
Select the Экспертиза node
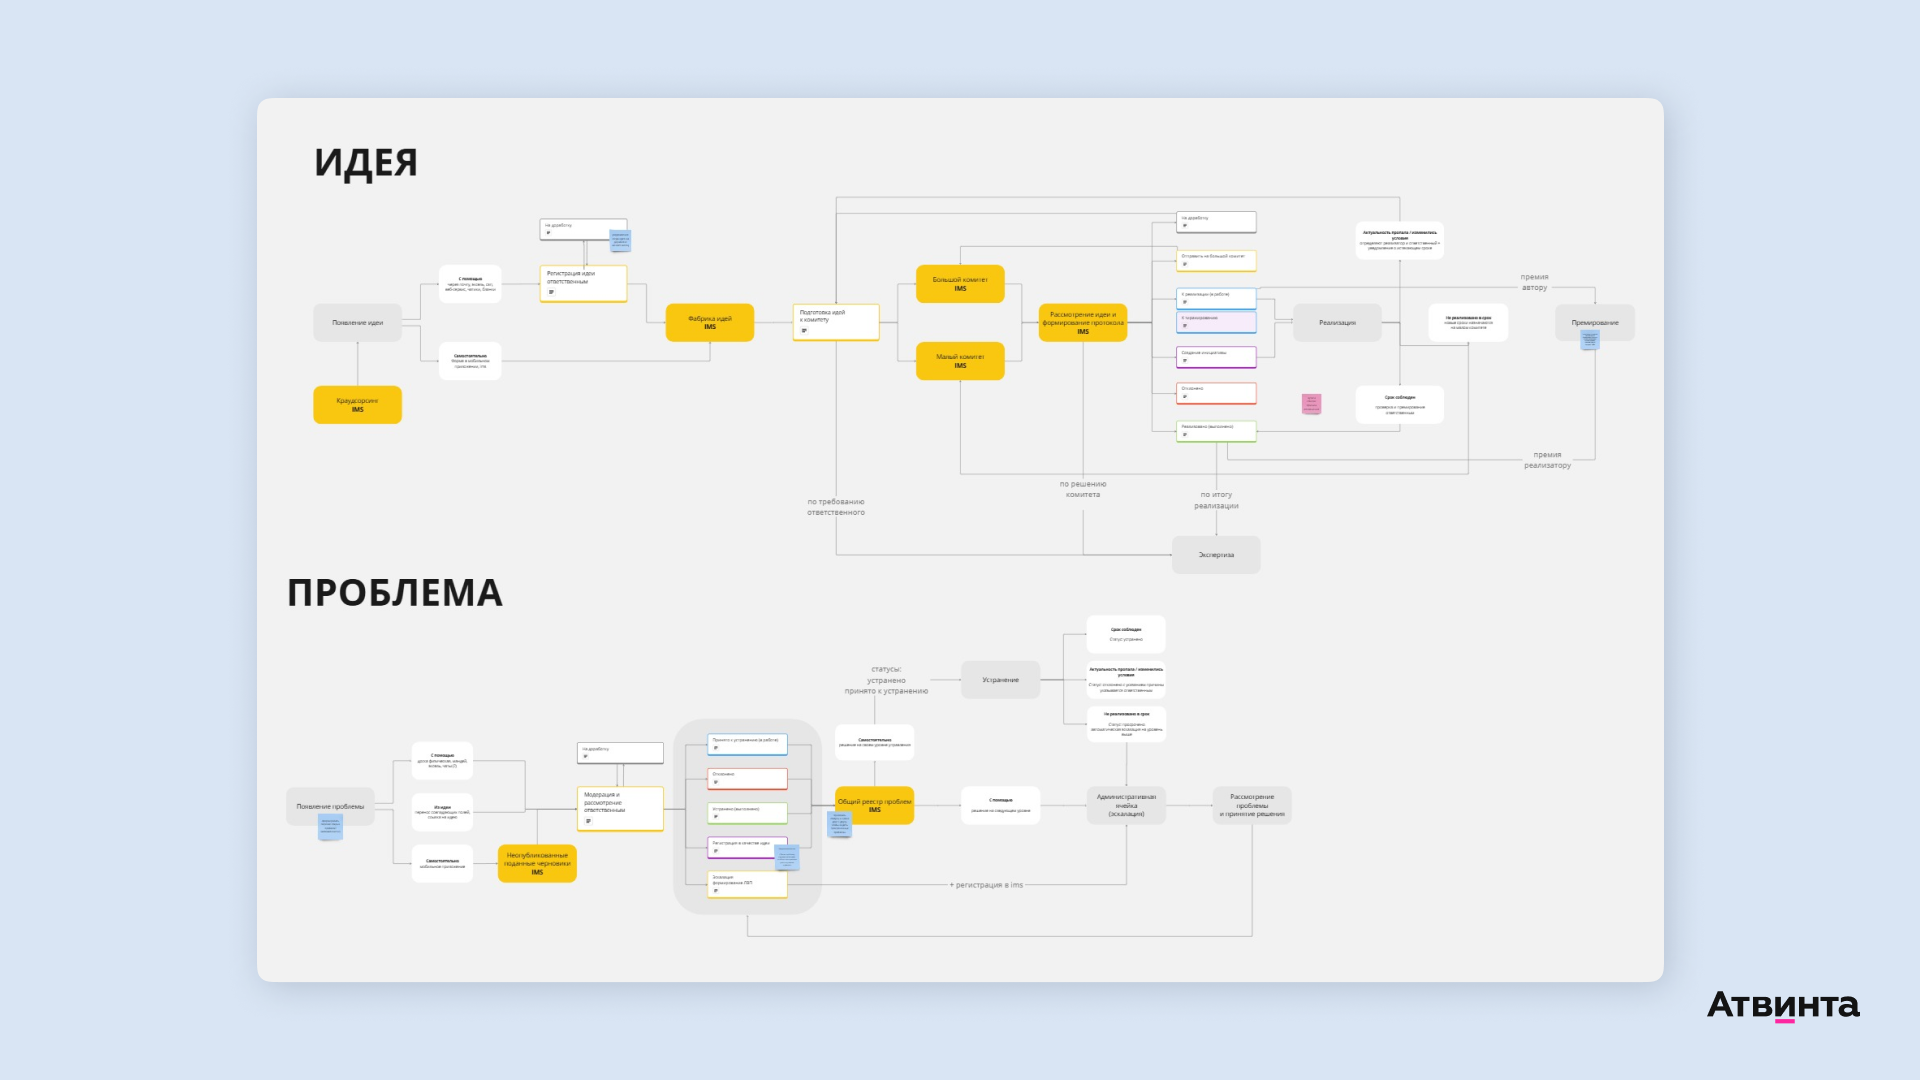coord(1216,555)
